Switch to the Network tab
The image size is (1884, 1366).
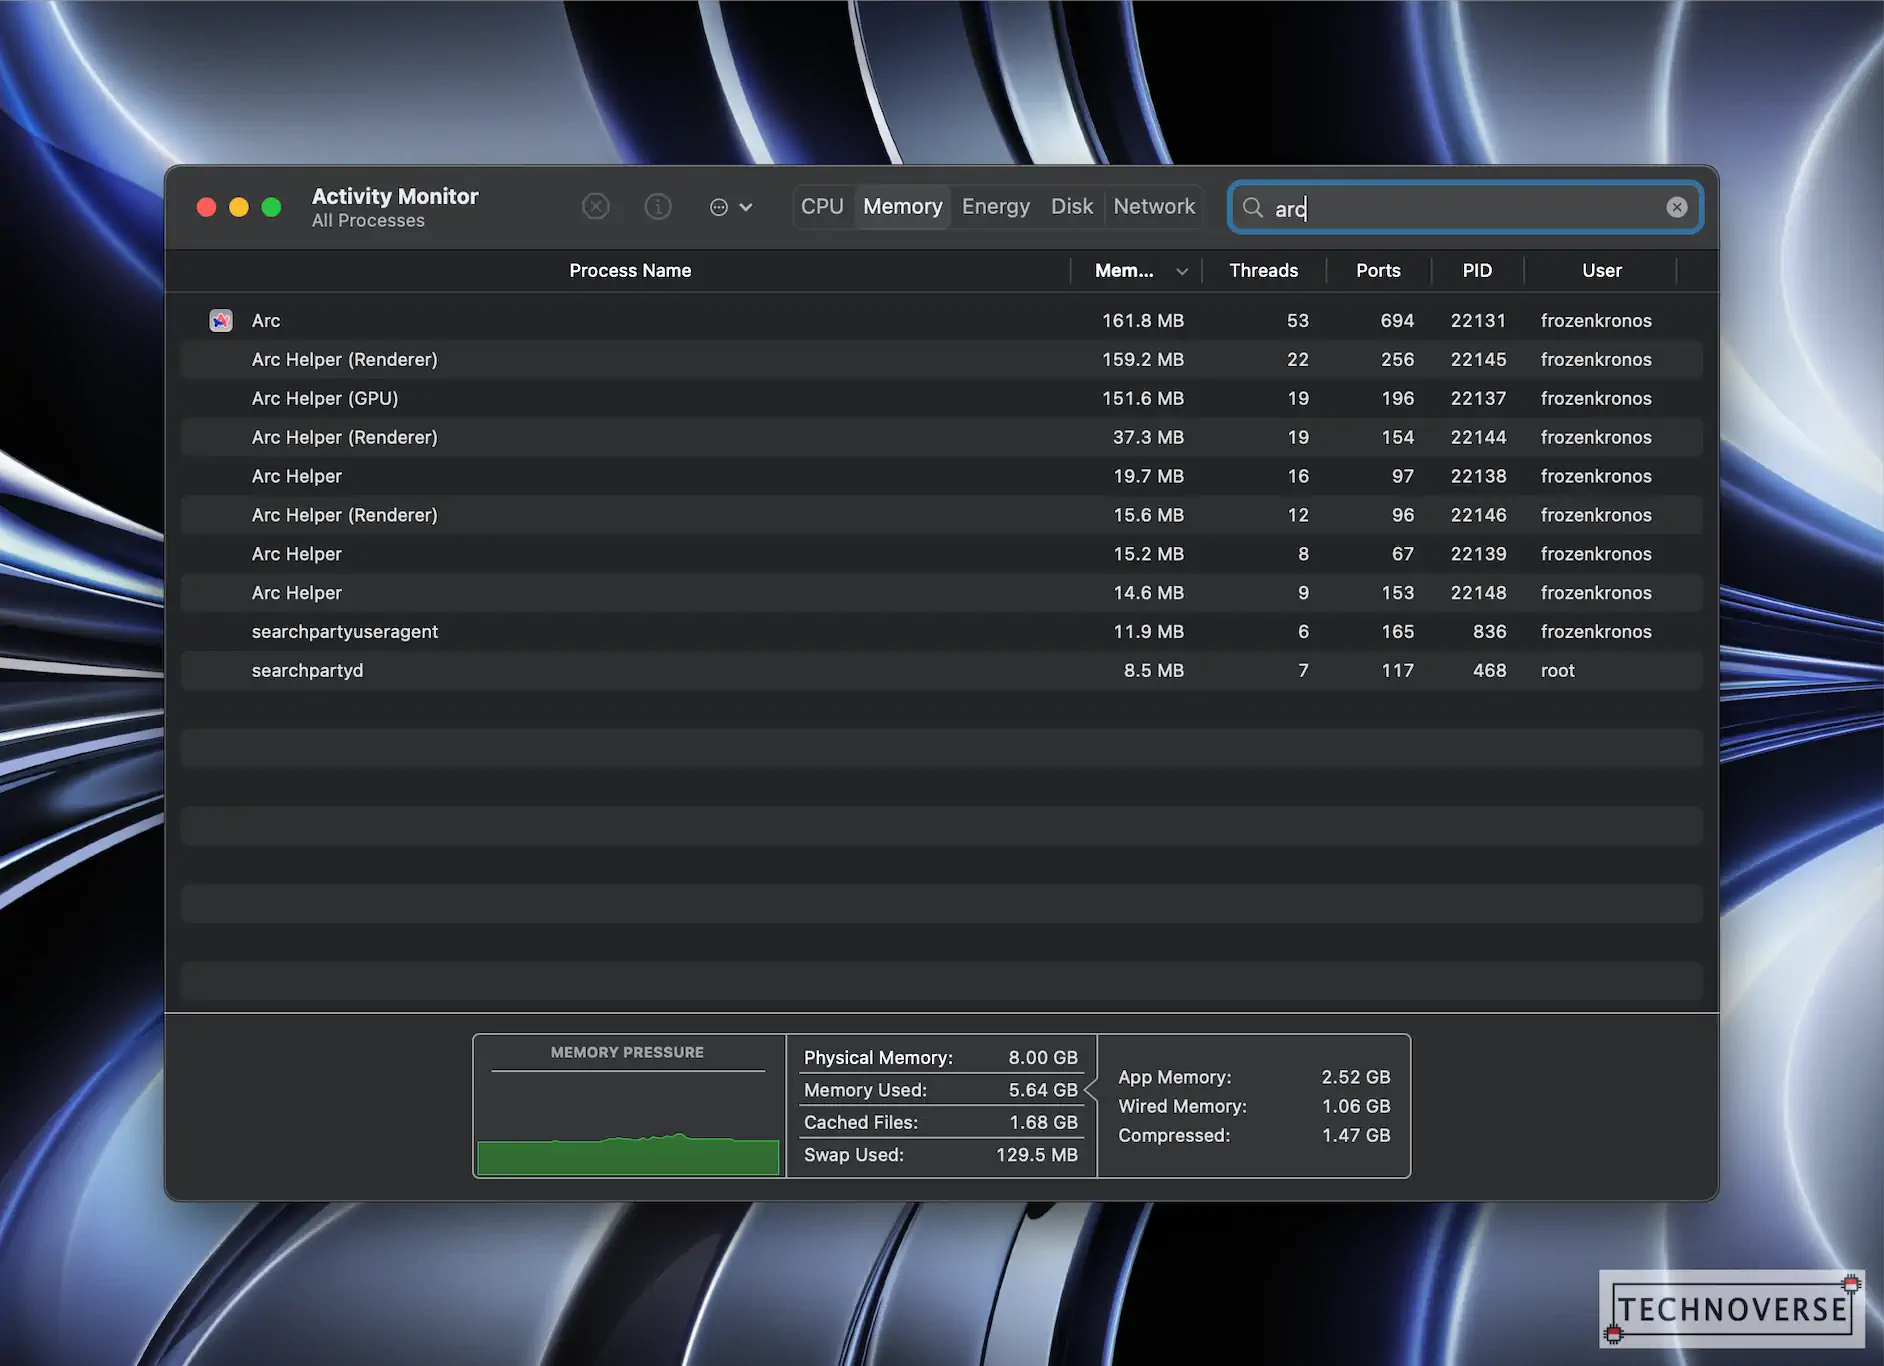[x=1154, y=207]
